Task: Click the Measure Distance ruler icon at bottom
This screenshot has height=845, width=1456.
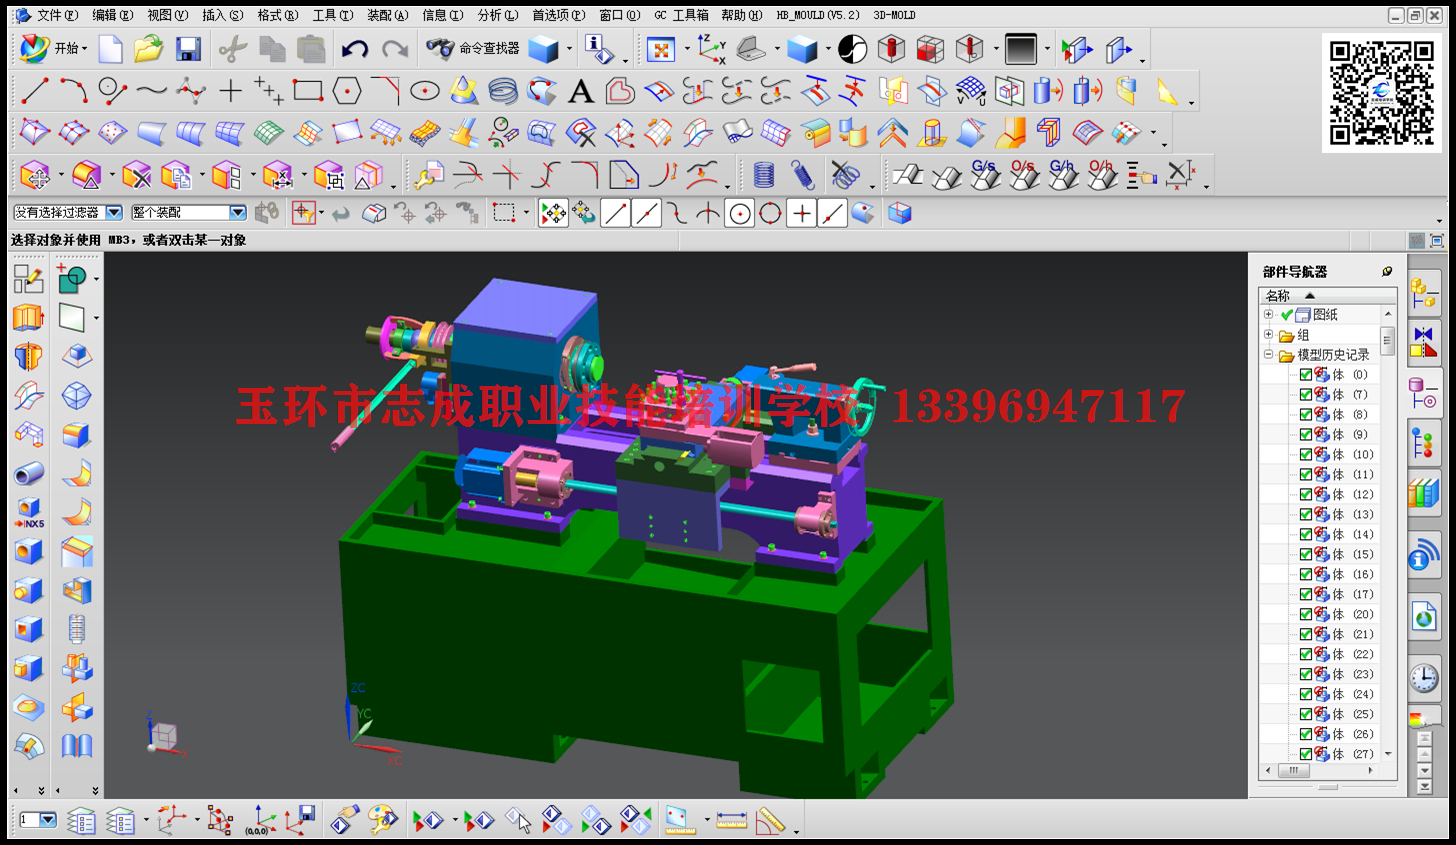Action: (731, 821)
